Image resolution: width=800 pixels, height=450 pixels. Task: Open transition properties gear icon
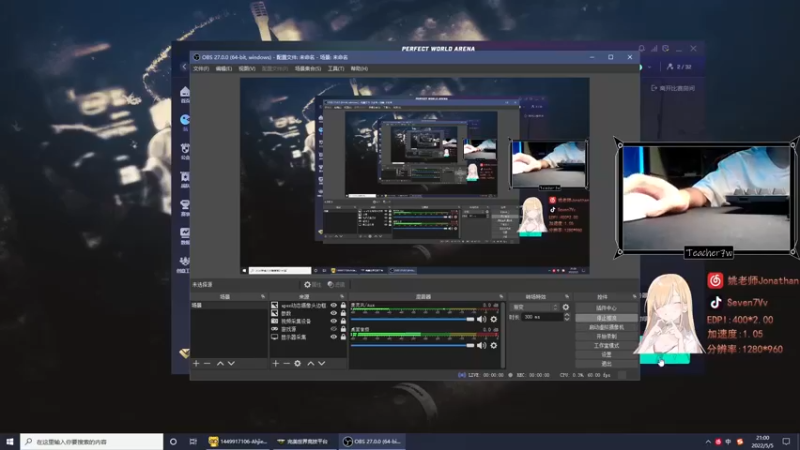565,307
